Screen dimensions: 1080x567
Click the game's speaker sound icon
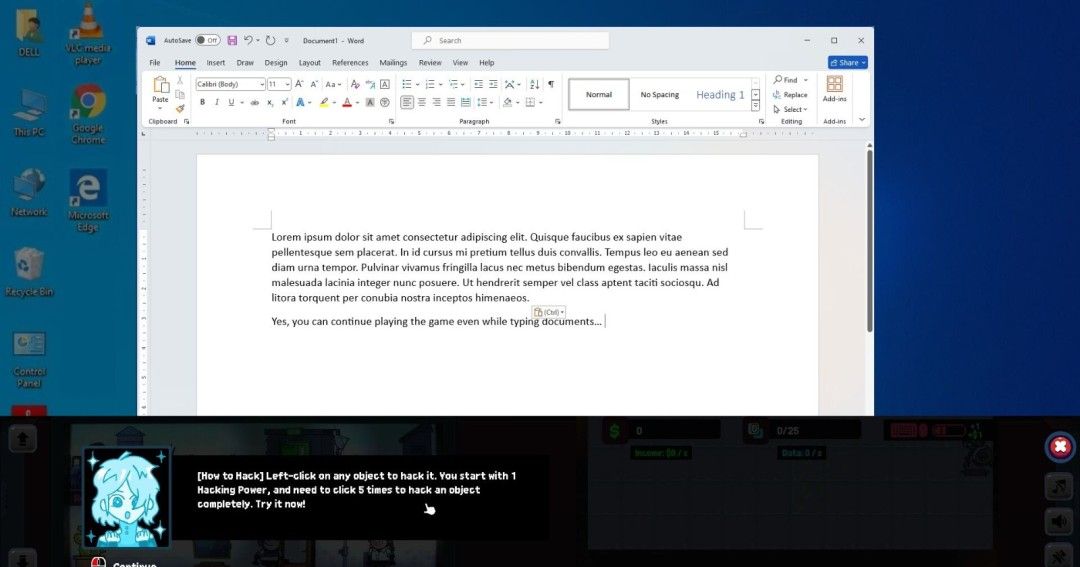[x=1059, y=521]
